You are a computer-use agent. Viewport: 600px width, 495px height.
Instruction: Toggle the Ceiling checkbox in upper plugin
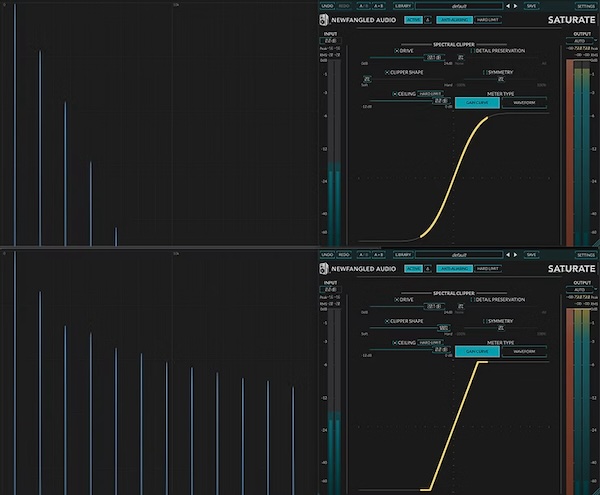(395, 94)
